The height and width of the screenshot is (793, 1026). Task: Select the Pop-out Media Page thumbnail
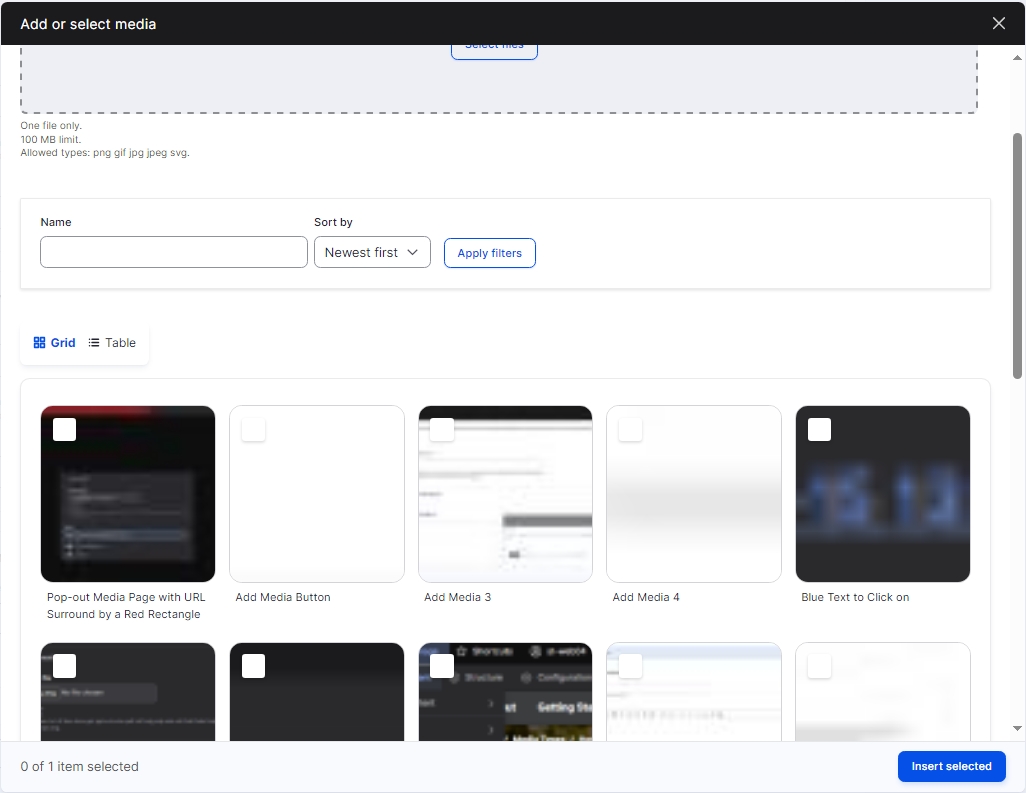[x=128, y=494]
